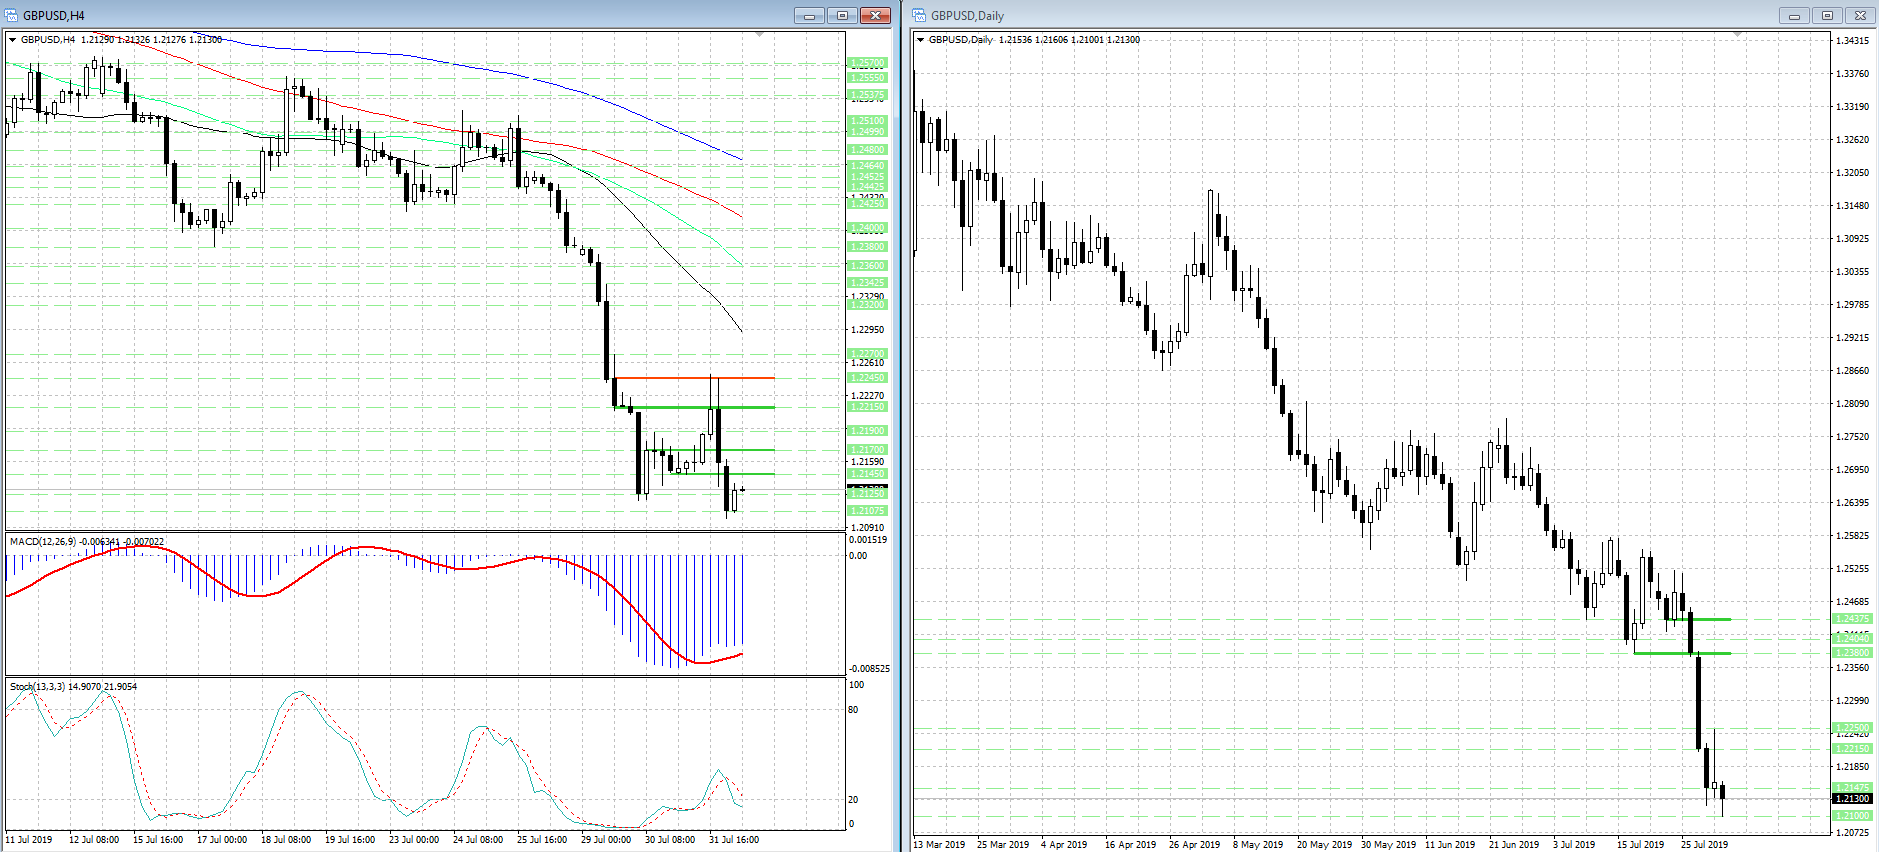Click the chart shift triangle marker in the Daily chart

click(x=1738, y=35)
